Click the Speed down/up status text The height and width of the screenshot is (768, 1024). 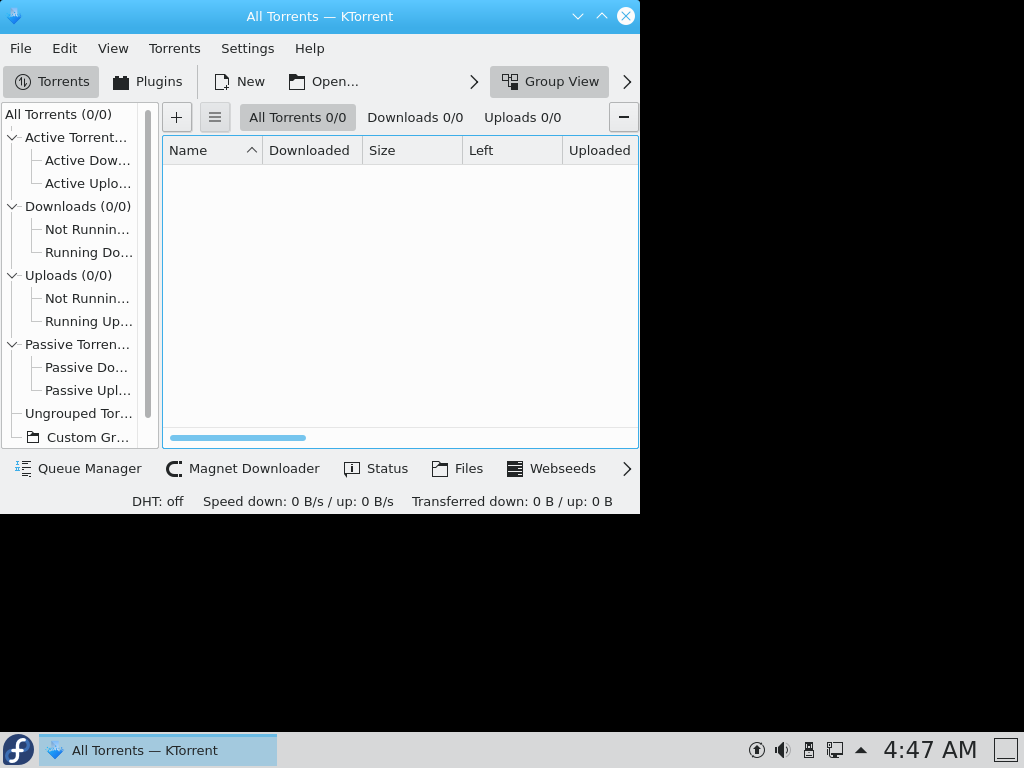[298, 502]
